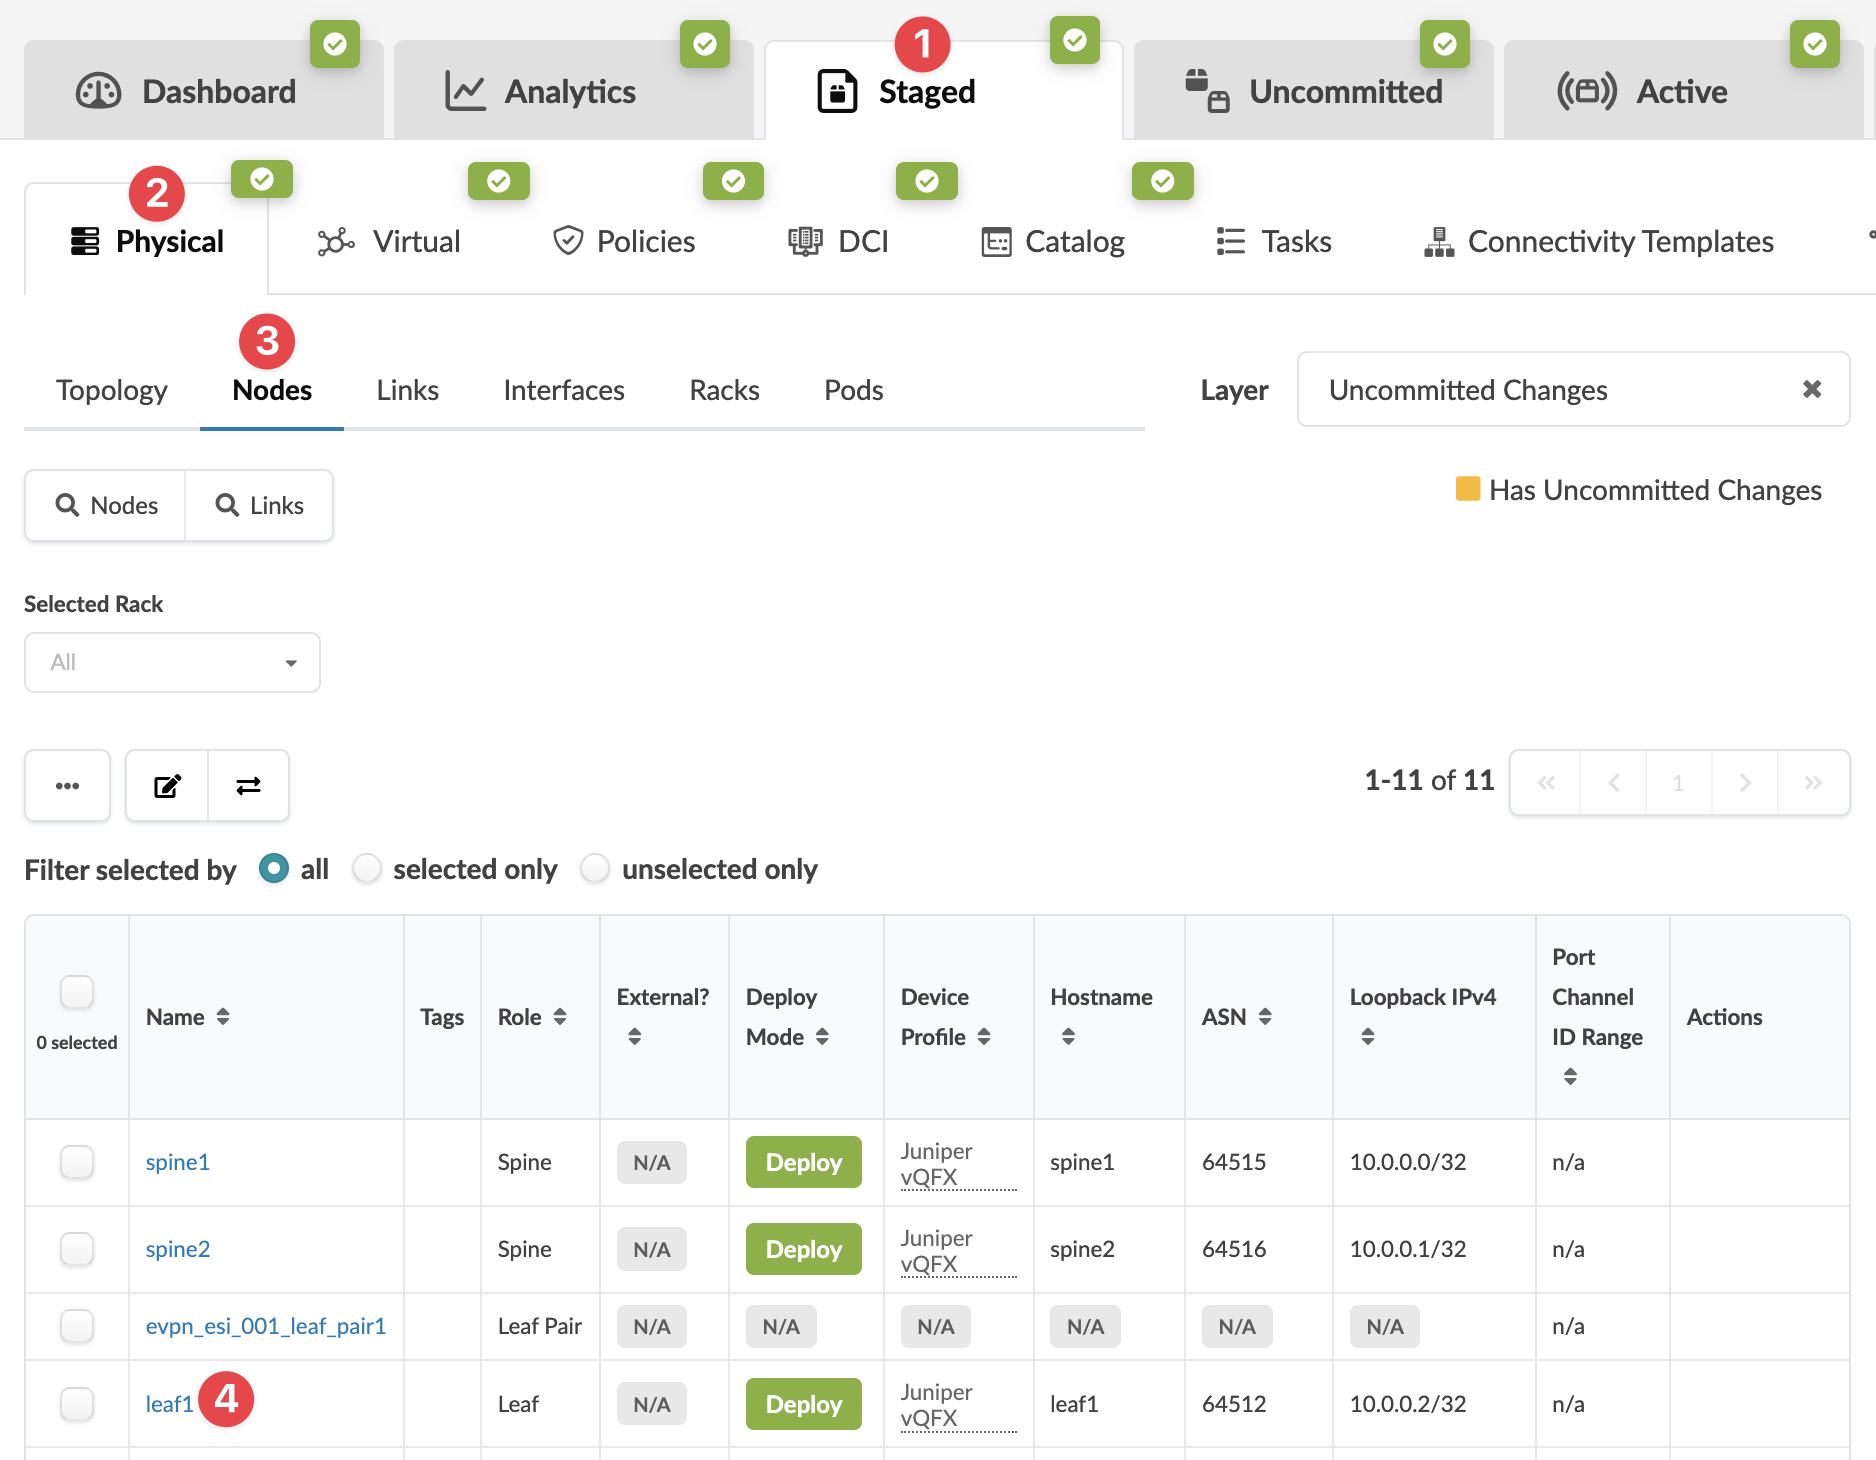Choose the 'unselected only' filter radio
This screenshot has width=1876, height=1460.
point(595,869)
